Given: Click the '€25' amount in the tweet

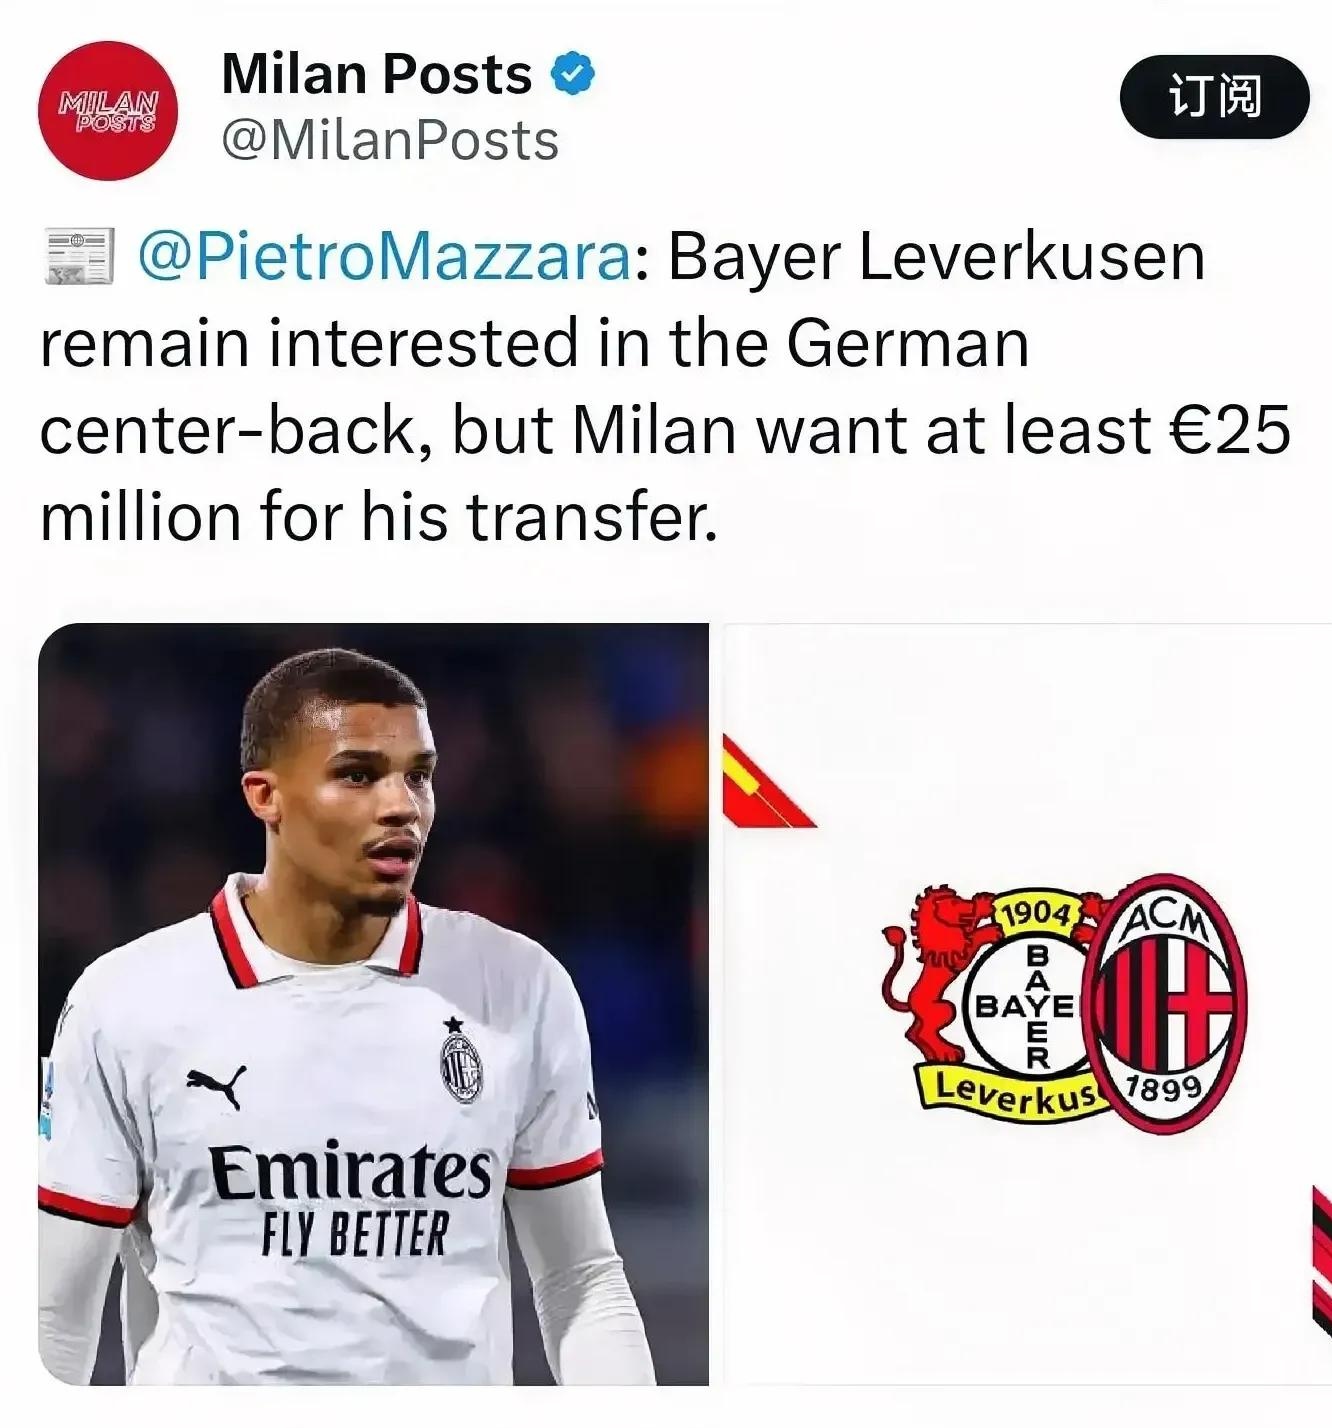Looking at the screenshot, I should (1228, 431).
